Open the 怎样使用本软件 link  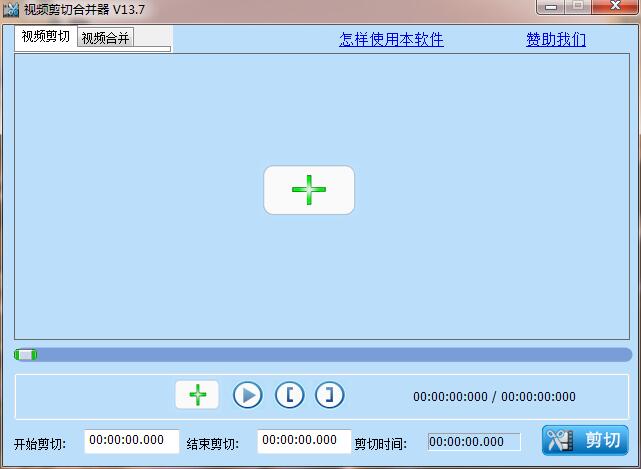391,40
